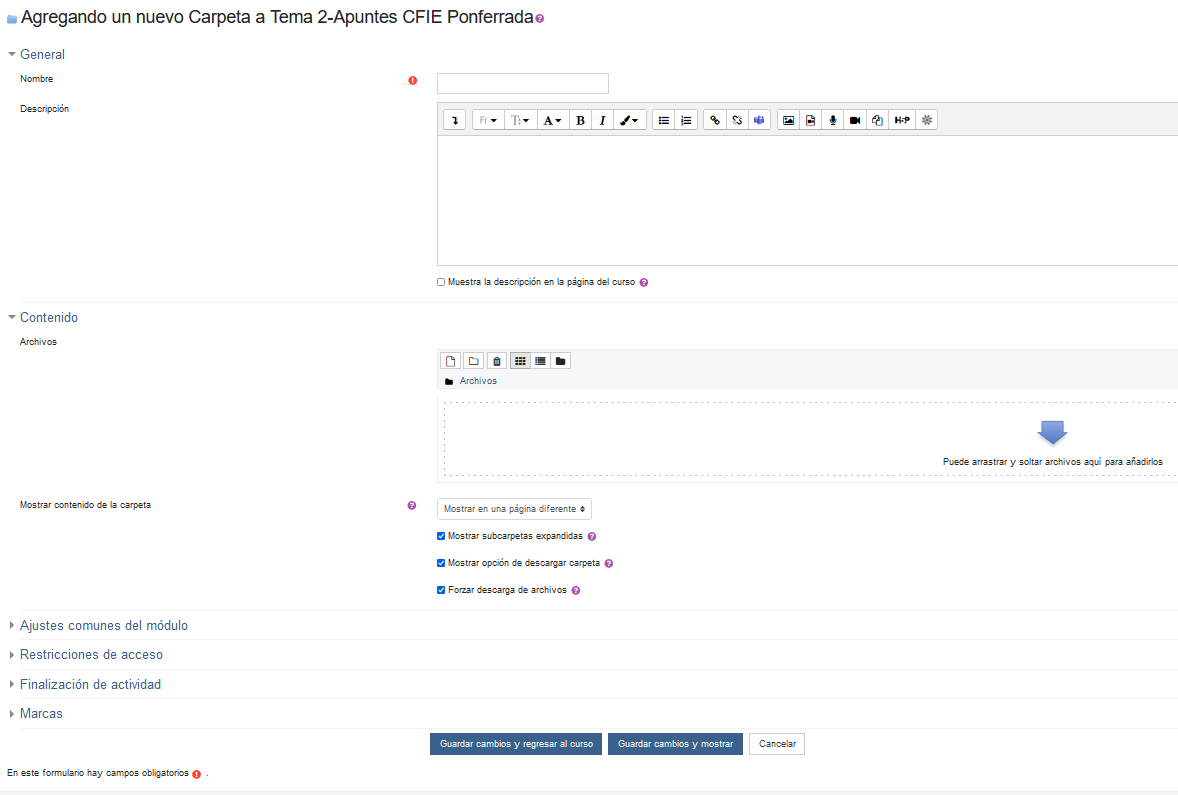Click Guardar cambios y regresar al curso
The width and height of the screenshot is (1178, 795).
(516, 744)
